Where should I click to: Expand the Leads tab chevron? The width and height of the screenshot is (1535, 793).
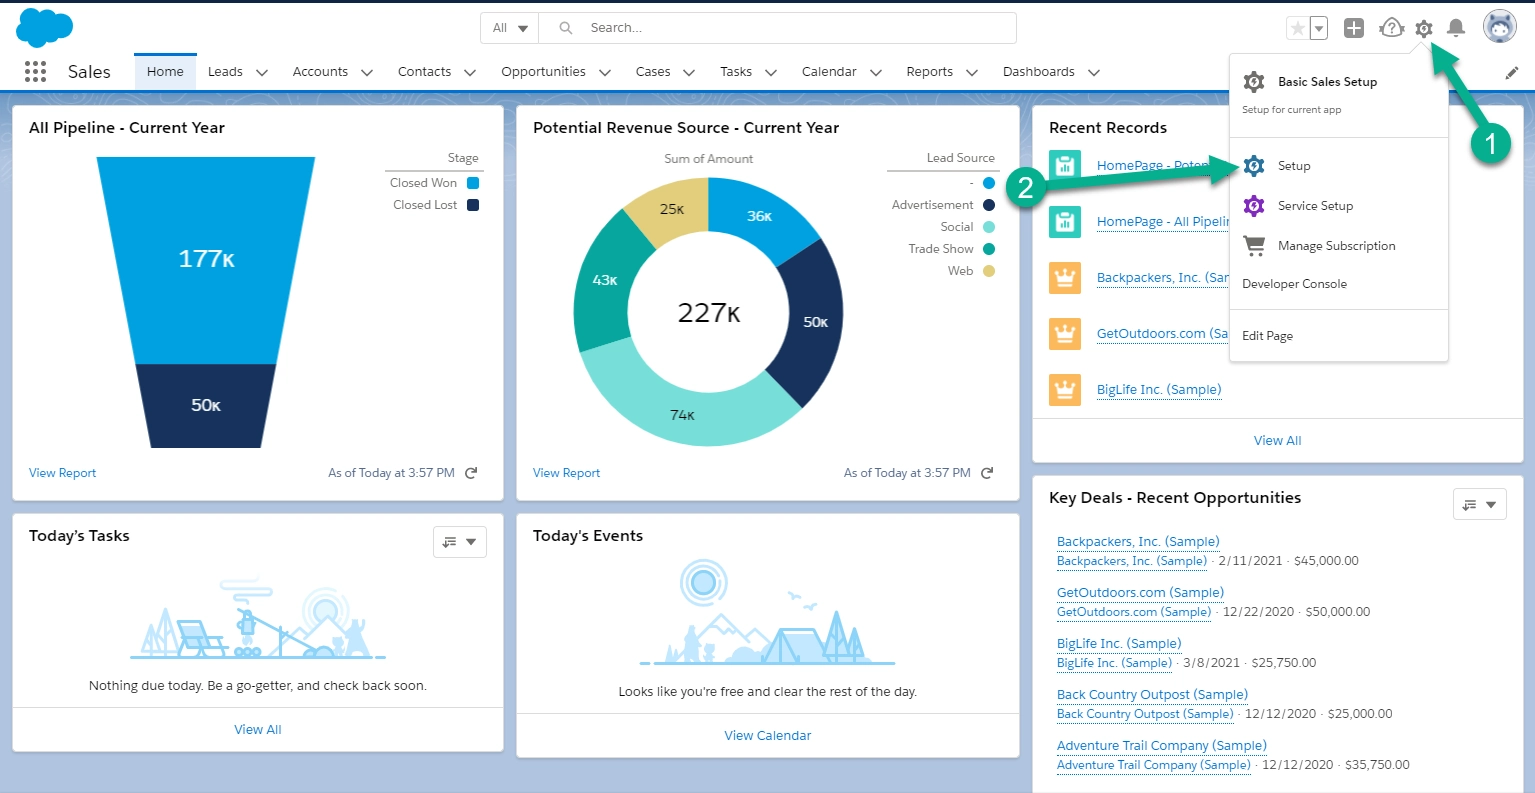[262, 73]
